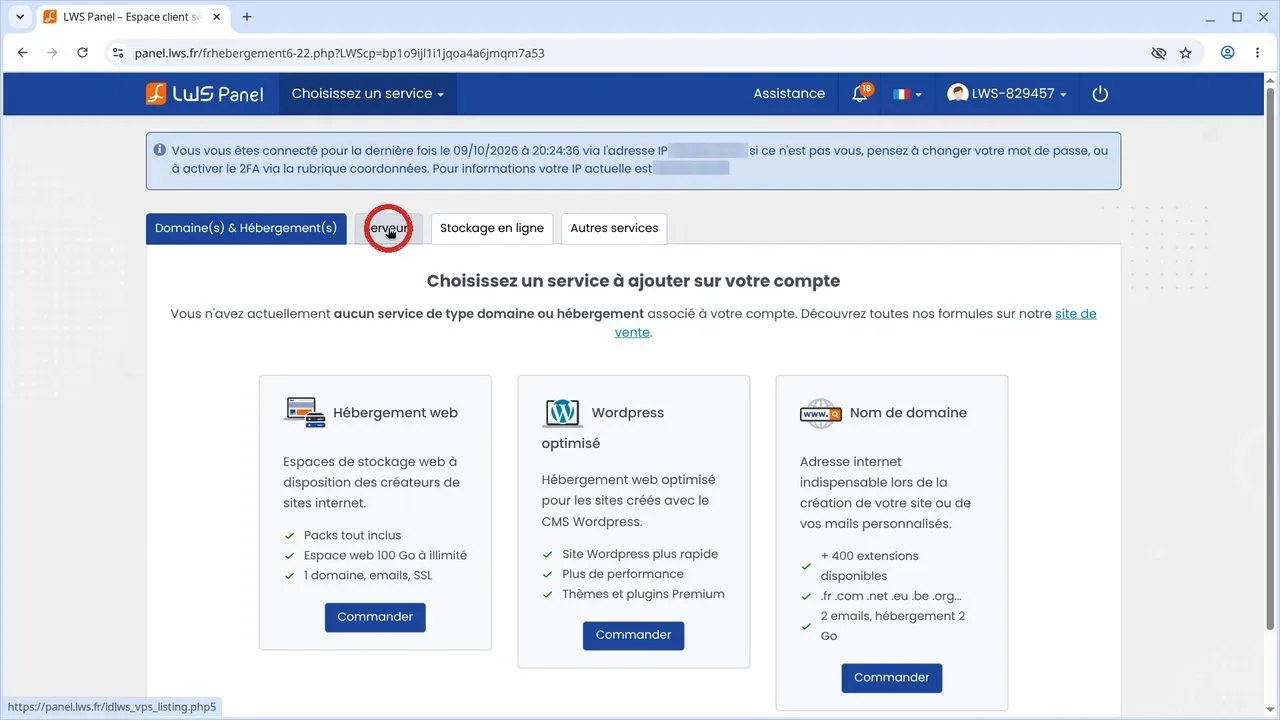Select the LWS Panel browser tab
The image size is (1280, 720).
[133, 17]
